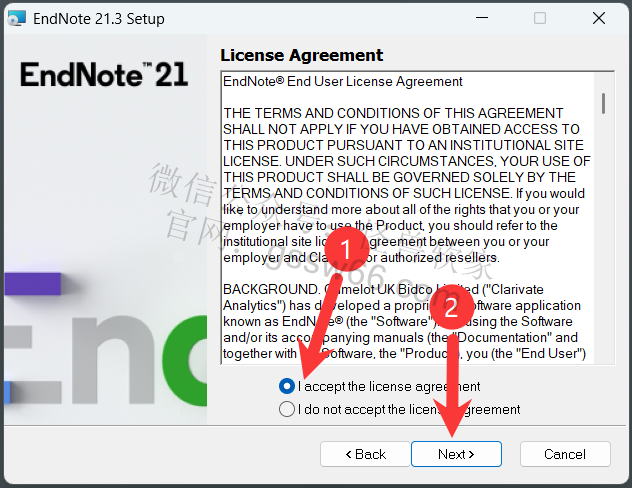Cancel the EndNote installation
632x488 pixels.
(565, 454)
